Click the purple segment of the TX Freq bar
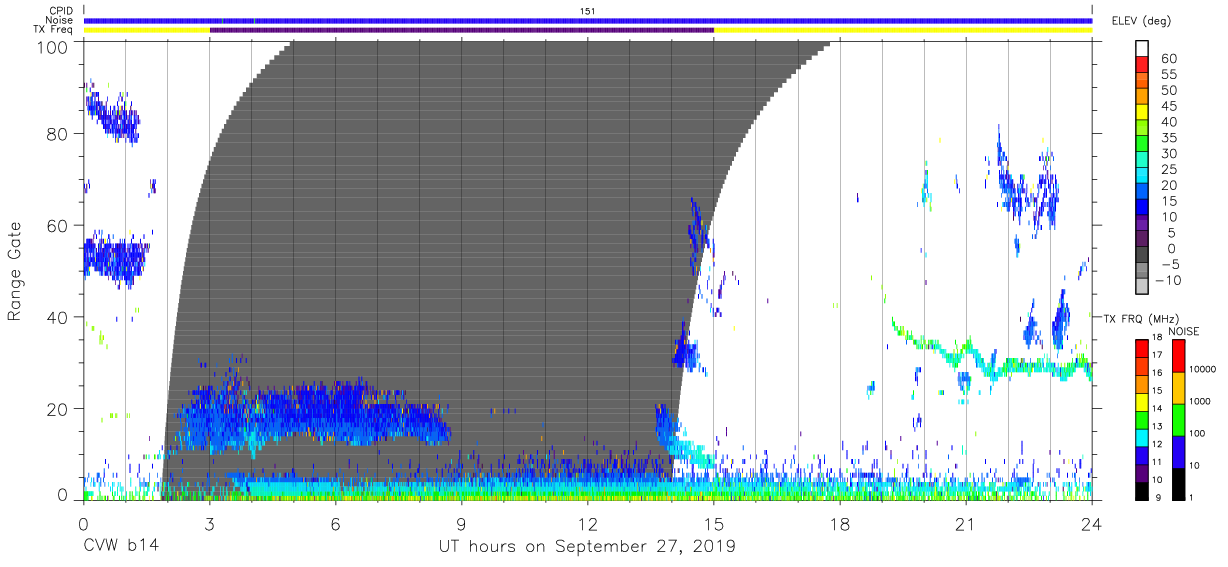 (462, 30)
